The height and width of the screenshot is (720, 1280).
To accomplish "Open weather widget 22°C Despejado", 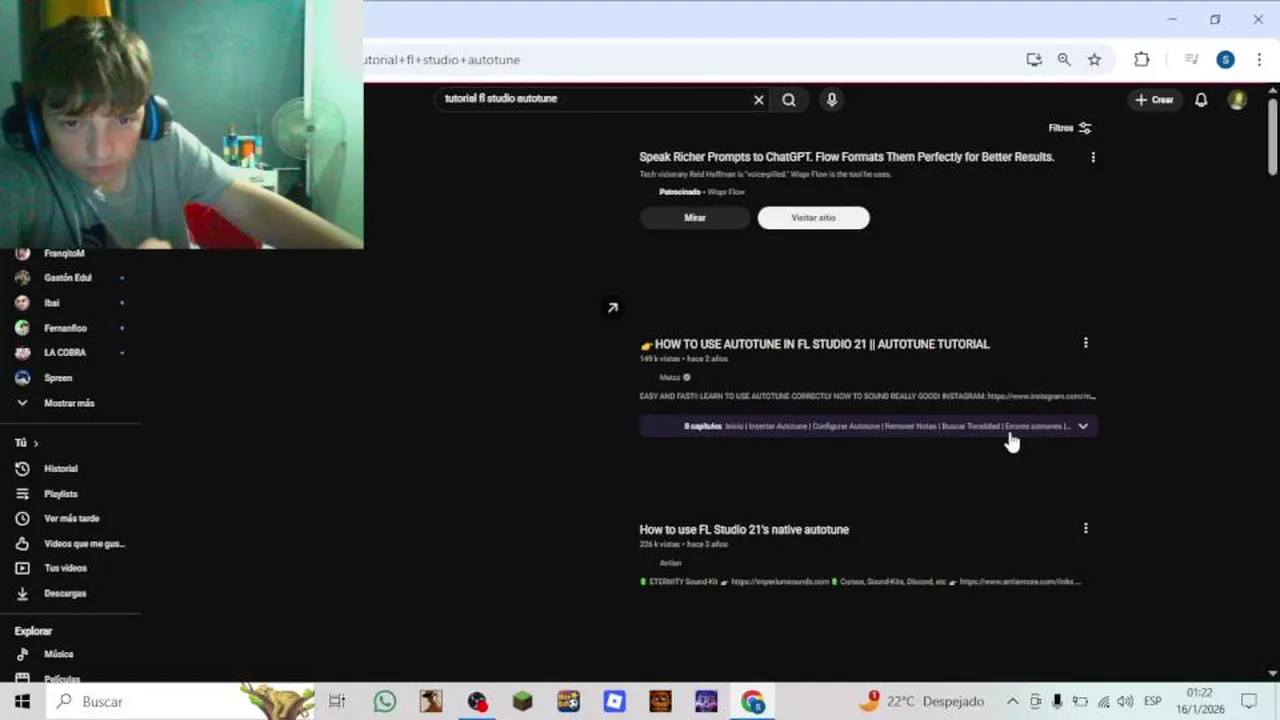I will [x=922, y=702].
